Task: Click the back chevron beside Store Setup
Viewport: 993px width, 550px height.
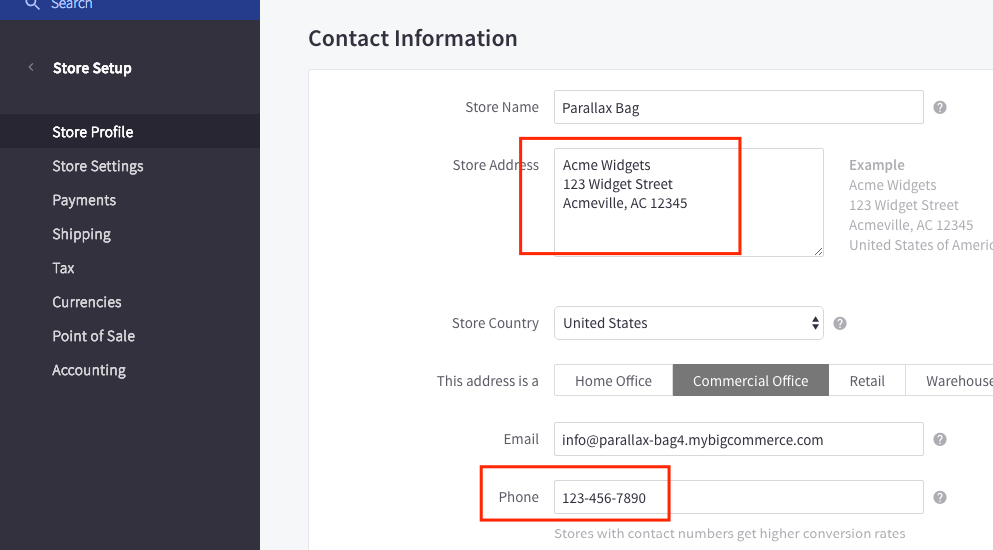Action: [31, 68]
